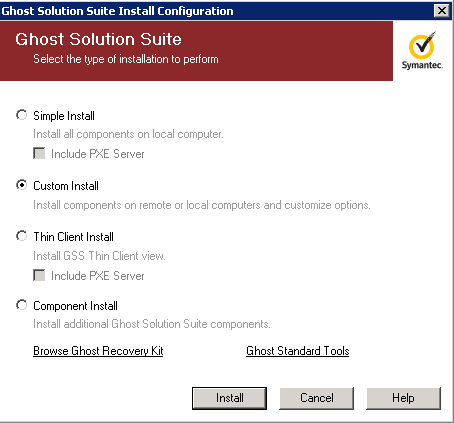This screenshot has height=423, width=454.
Task: Click the Install button
Action: click(229, 398)
